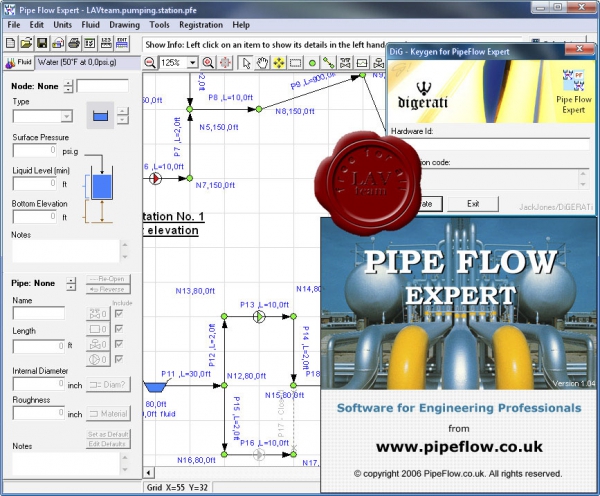This screenshot has height=496, width=600.
Task: Click the red zoom-to-fit crosshair icon
Action: [225, 63]
